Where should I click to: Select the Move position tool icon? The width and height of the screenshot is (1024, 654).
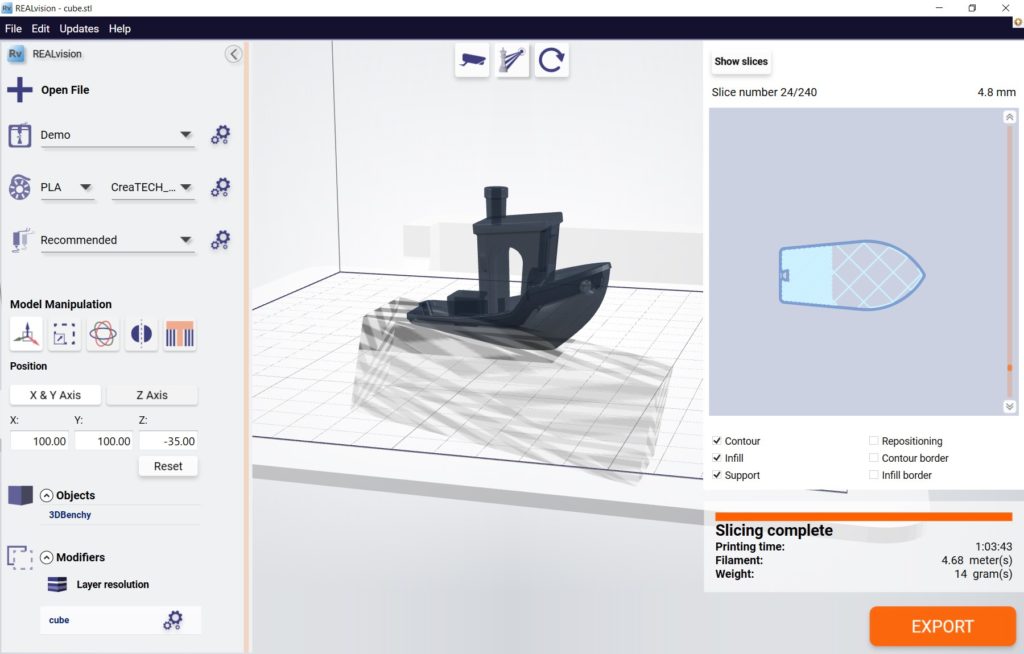point(26,334)
